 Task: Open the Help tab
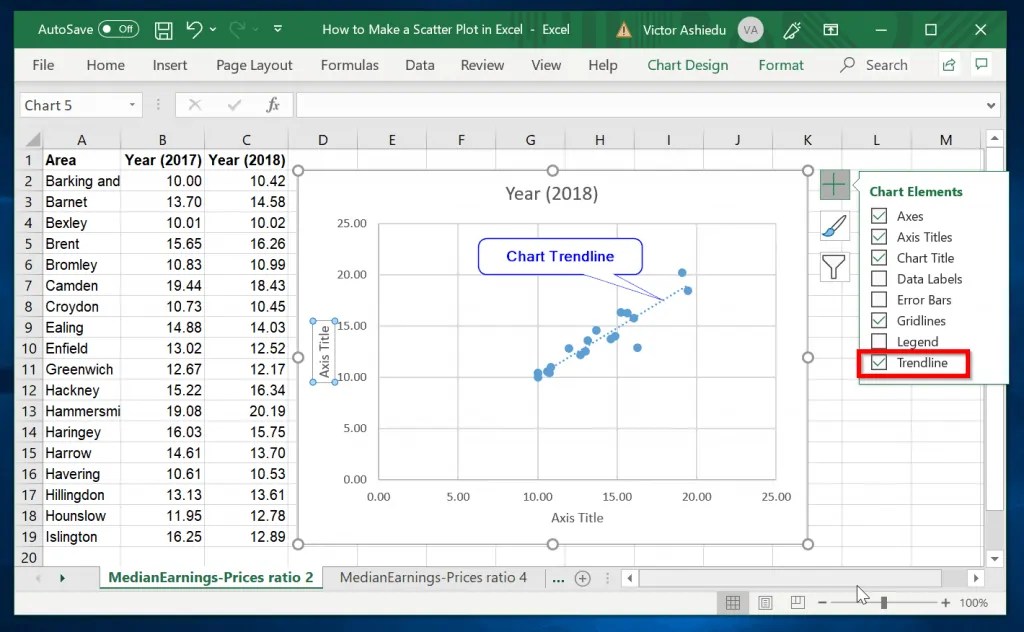click(x=602, y=65)
